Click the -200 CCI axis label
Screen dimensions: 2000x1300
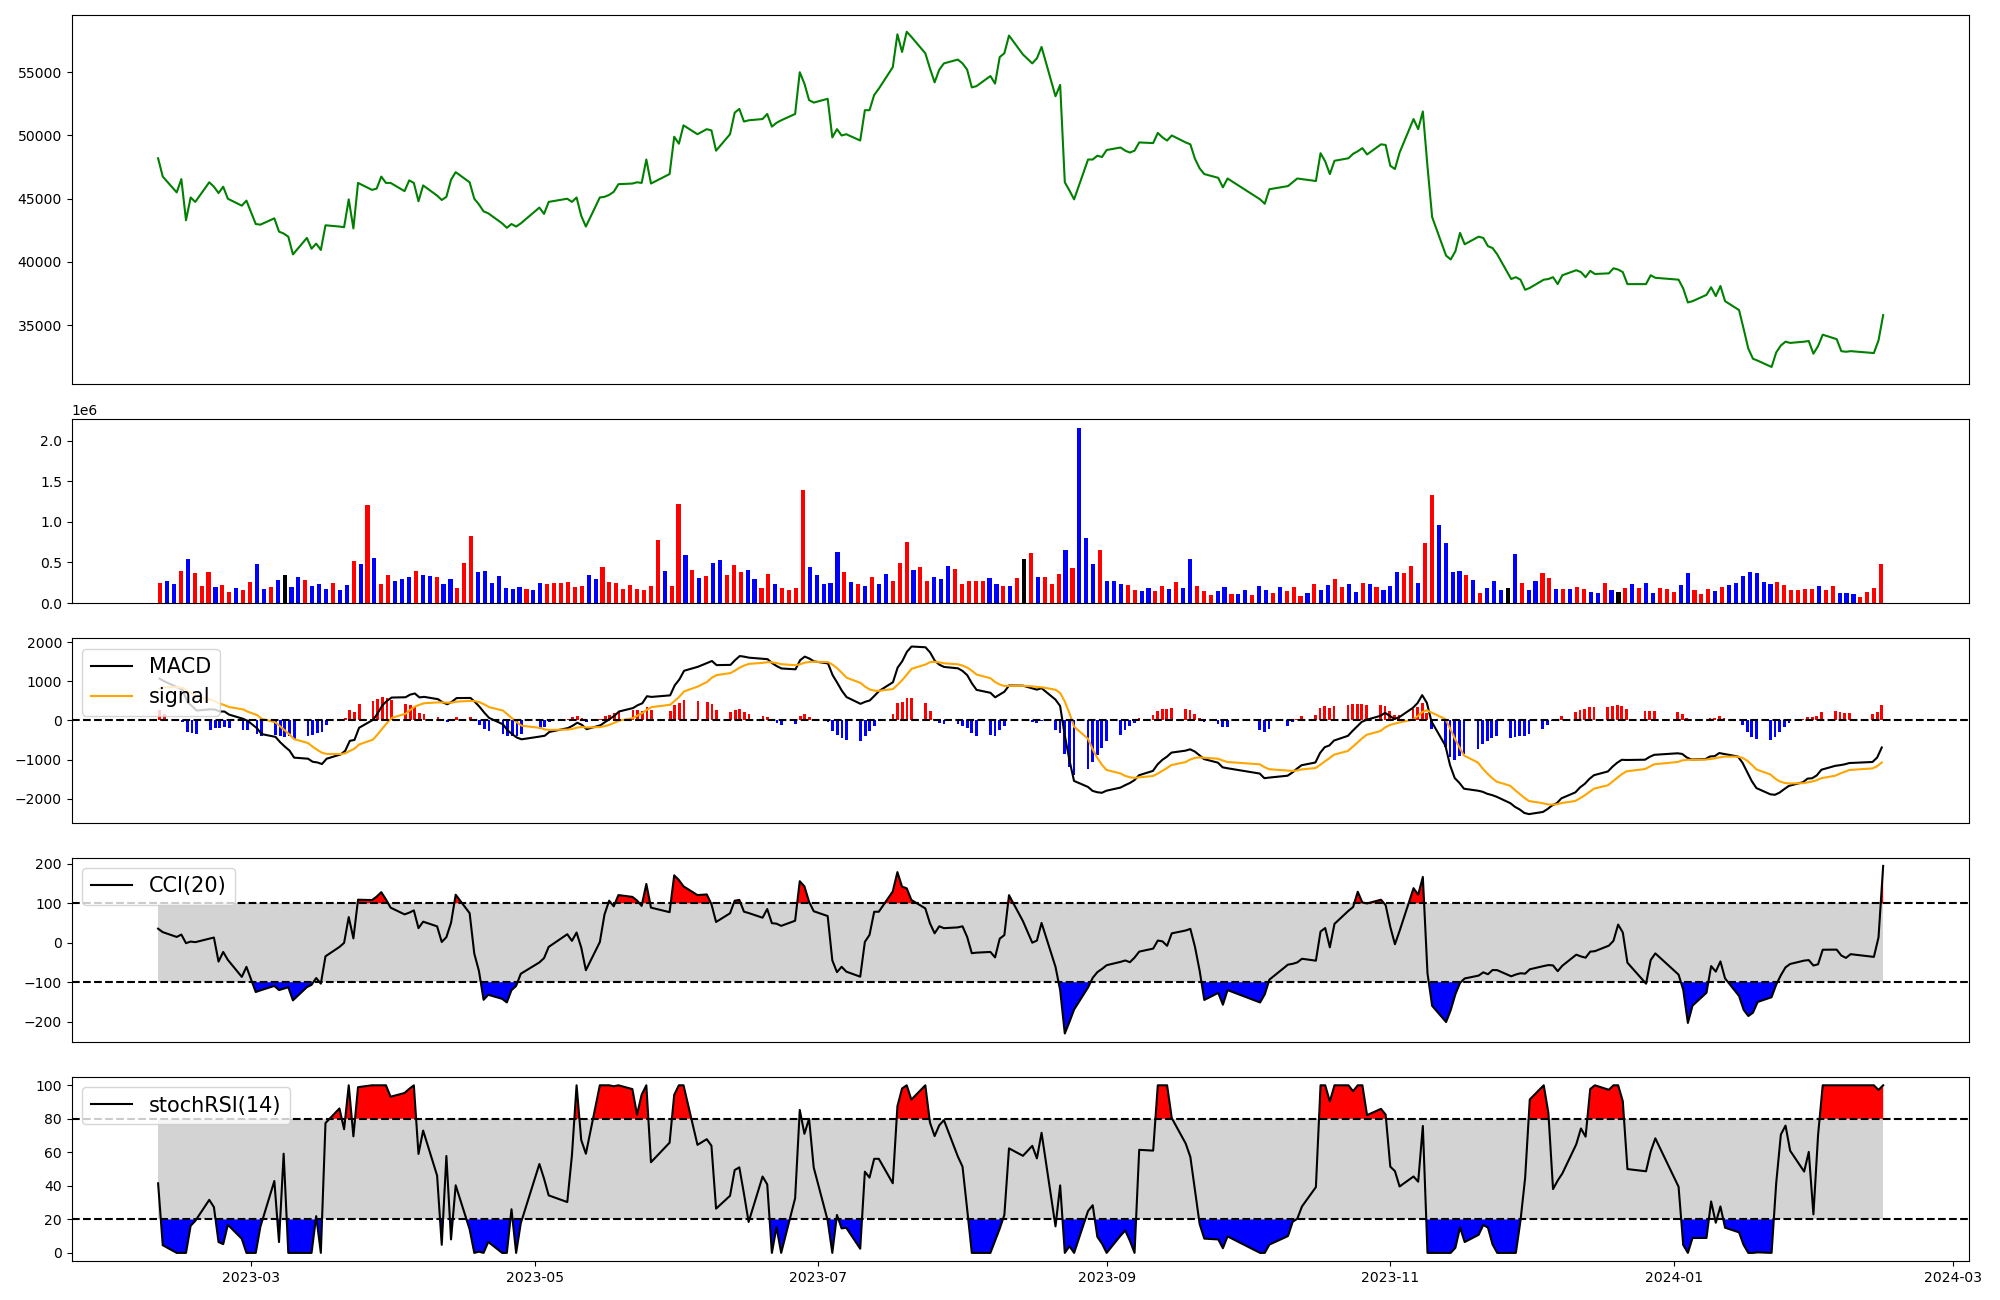pyautogui.click(x=44, y=1022)
